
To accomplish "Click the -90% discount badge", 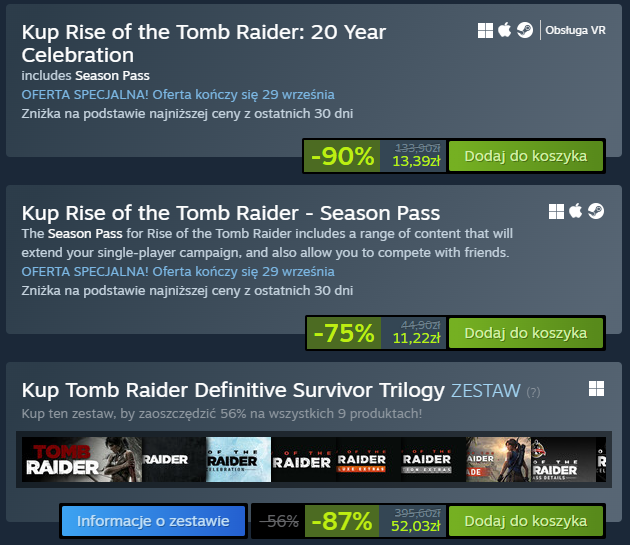I will pos(342,156).
